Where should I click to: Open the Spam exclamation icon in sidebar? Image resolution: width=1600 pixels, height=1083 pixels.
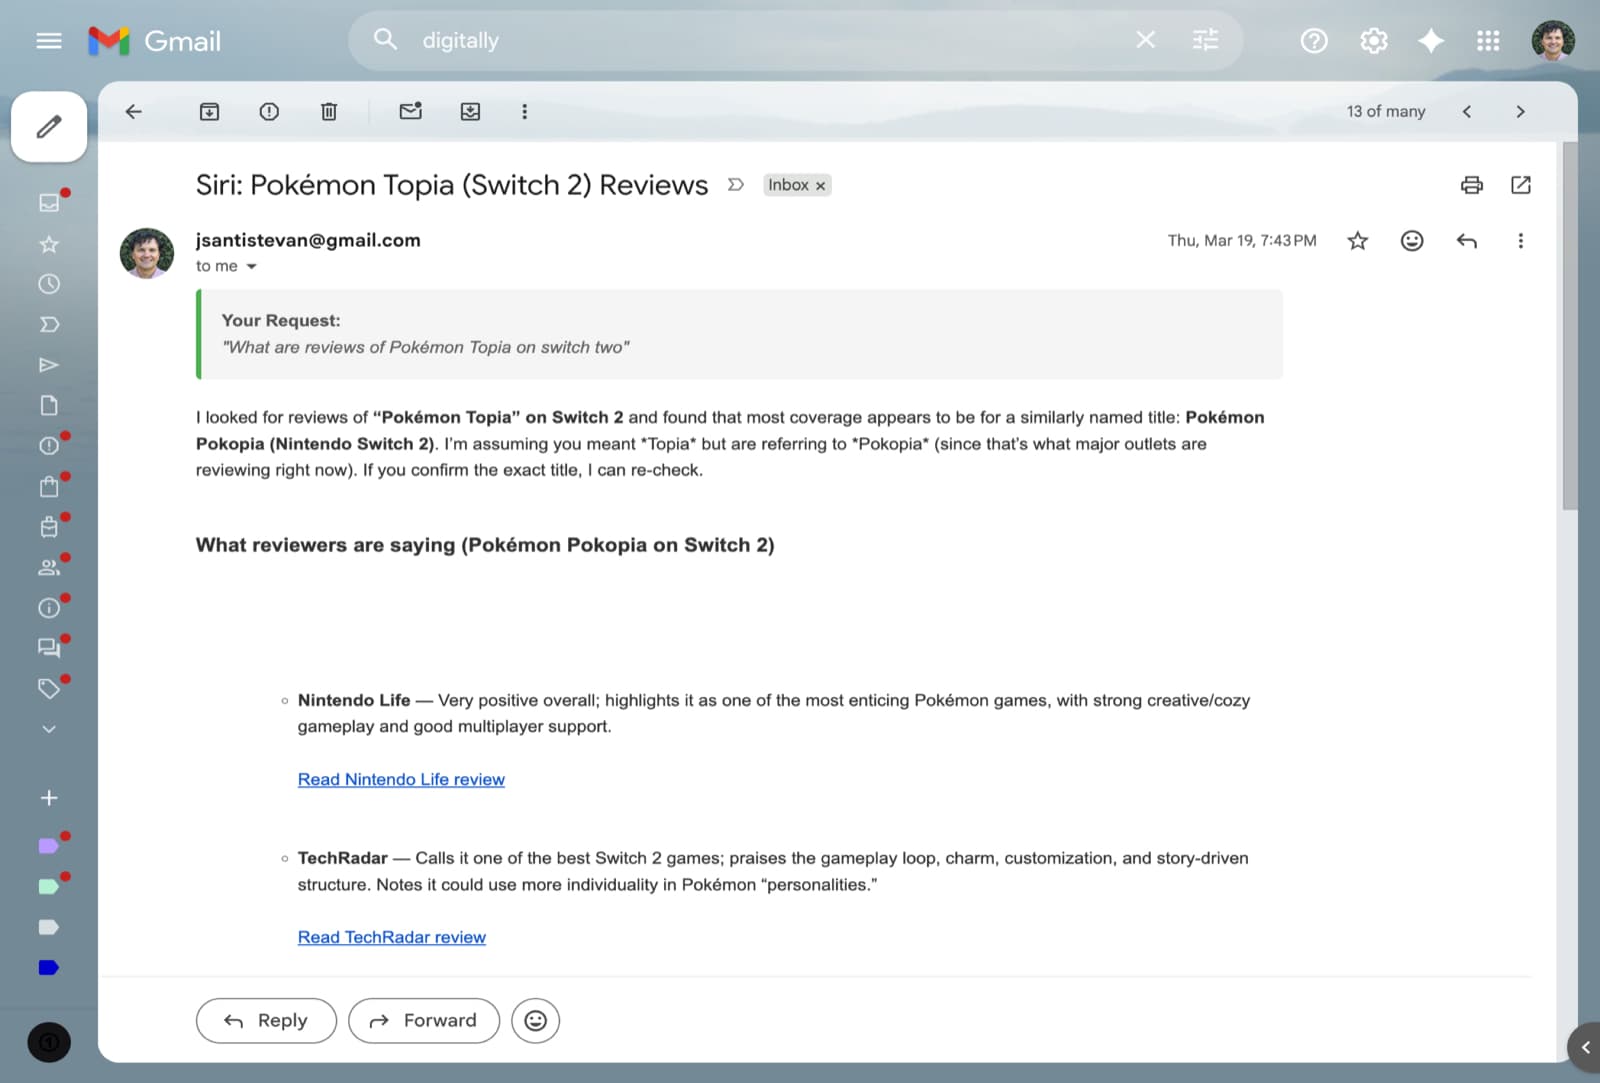coord(49,446)
